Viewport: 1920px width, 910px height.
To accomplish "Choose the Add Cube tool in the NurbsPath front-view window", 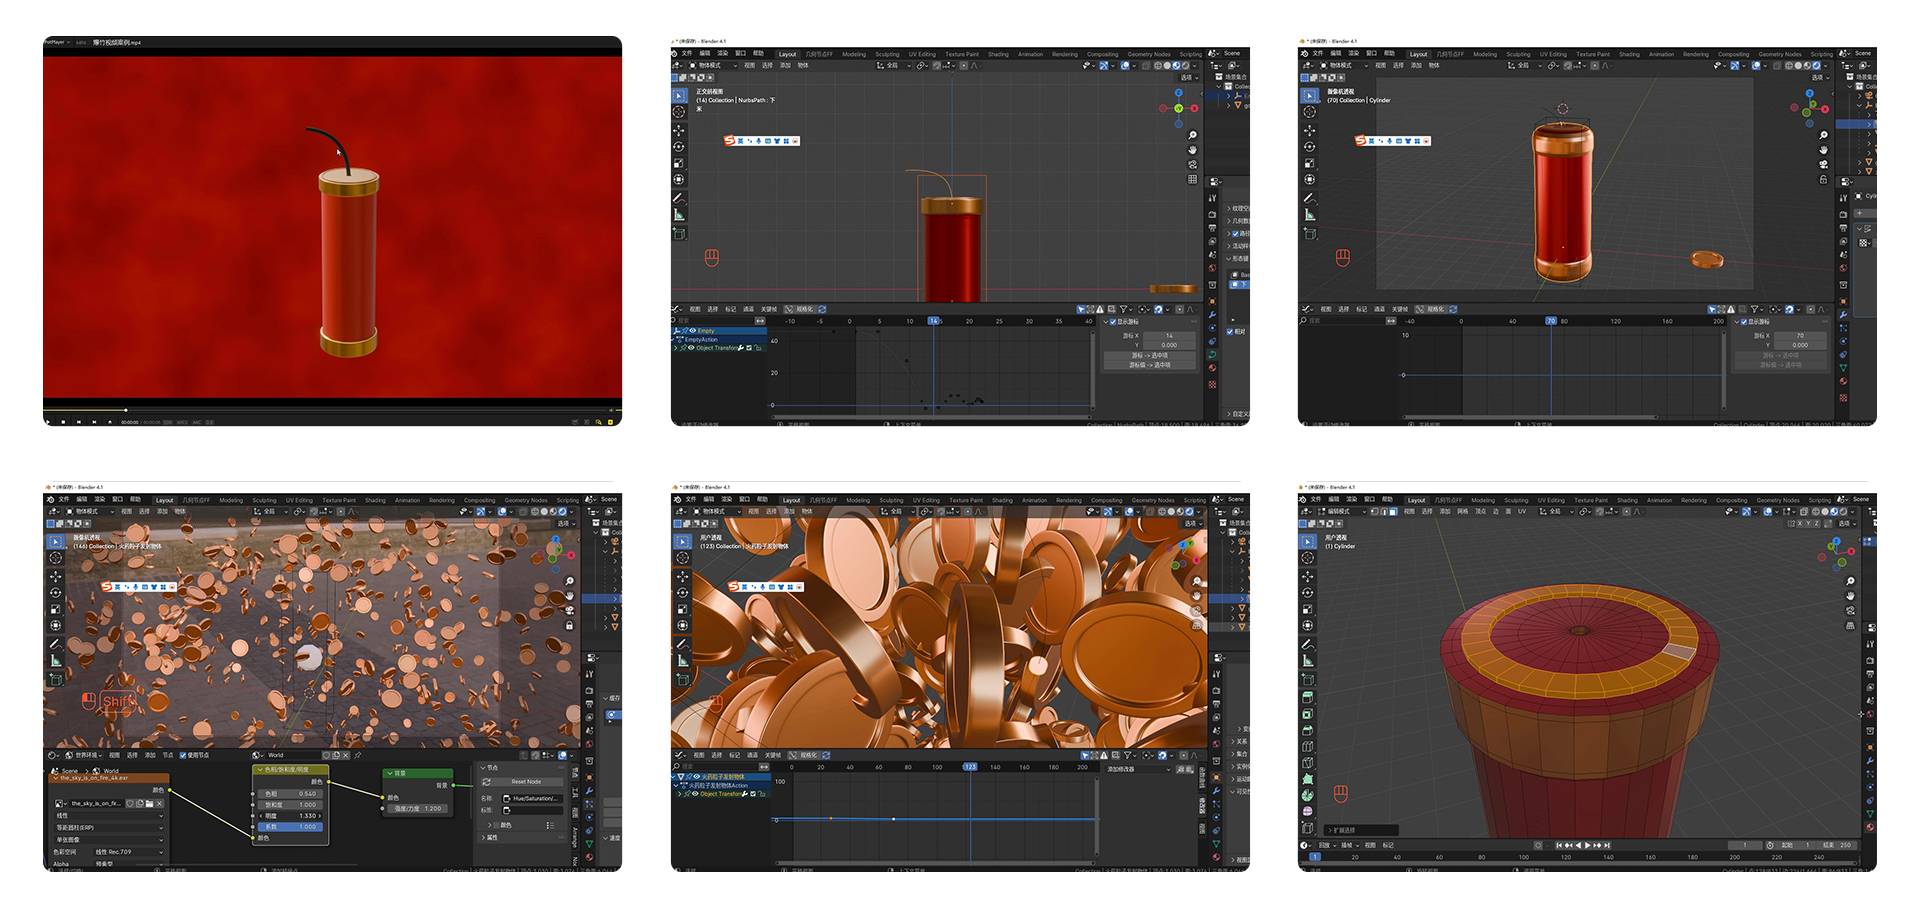I will click(x=679, y=233).
